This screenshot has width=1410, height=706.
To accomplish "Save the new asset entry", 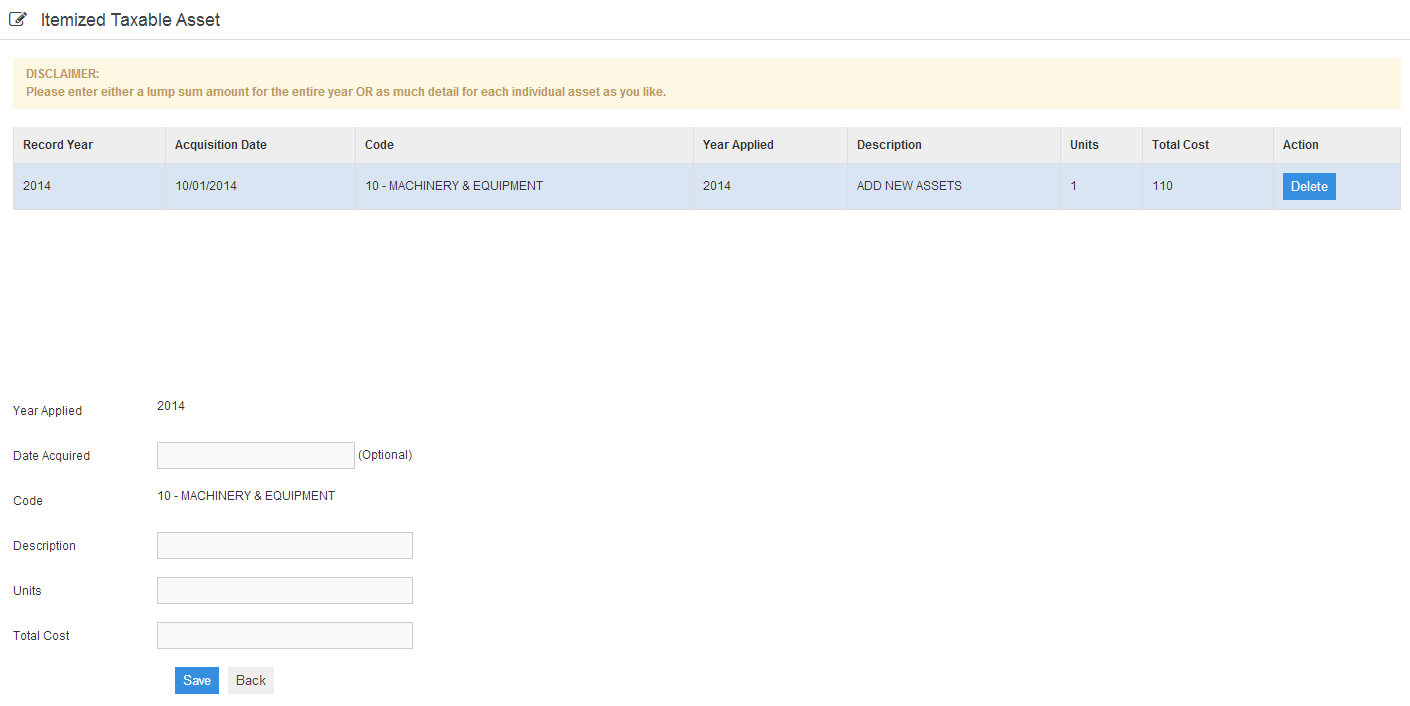I will coord(197,680).
